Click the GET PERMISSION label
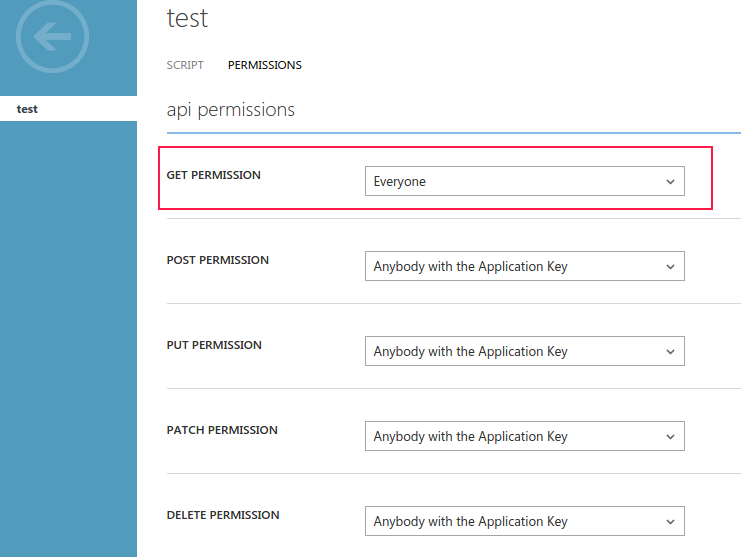This screenshot has width=741, height=557. click(213, 175)
